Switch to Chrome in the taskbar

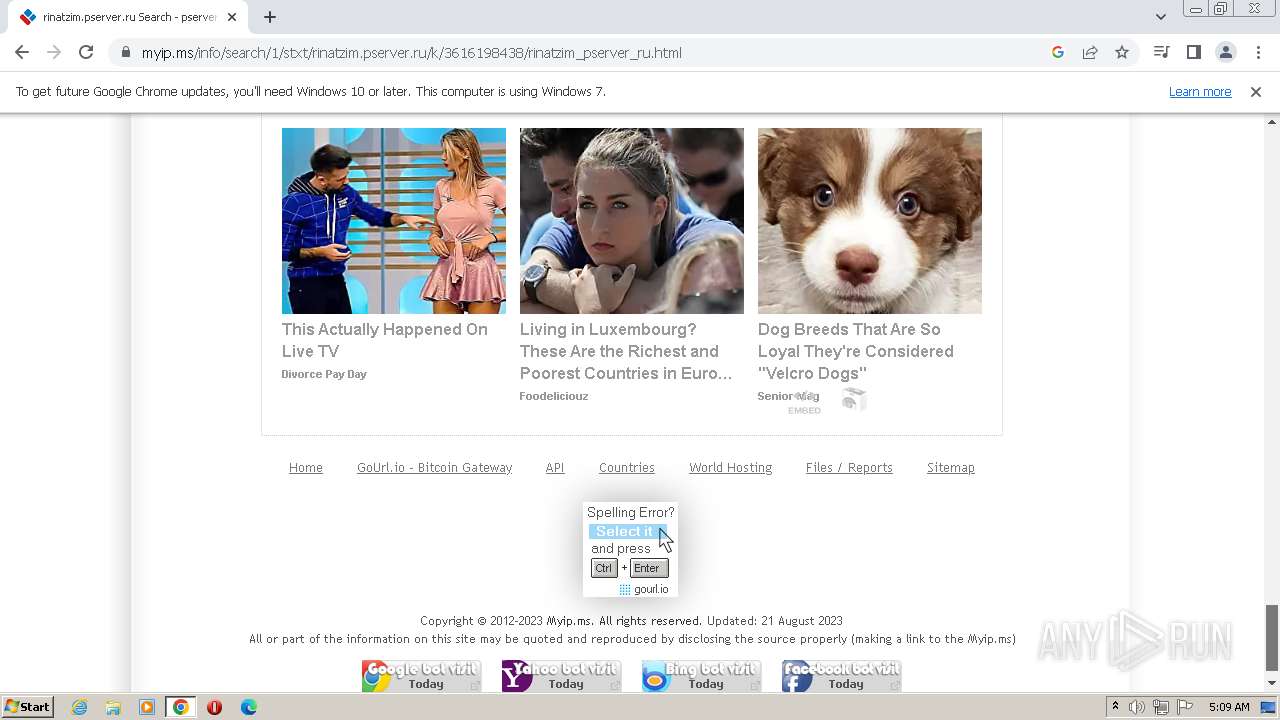tap(181, 707)
